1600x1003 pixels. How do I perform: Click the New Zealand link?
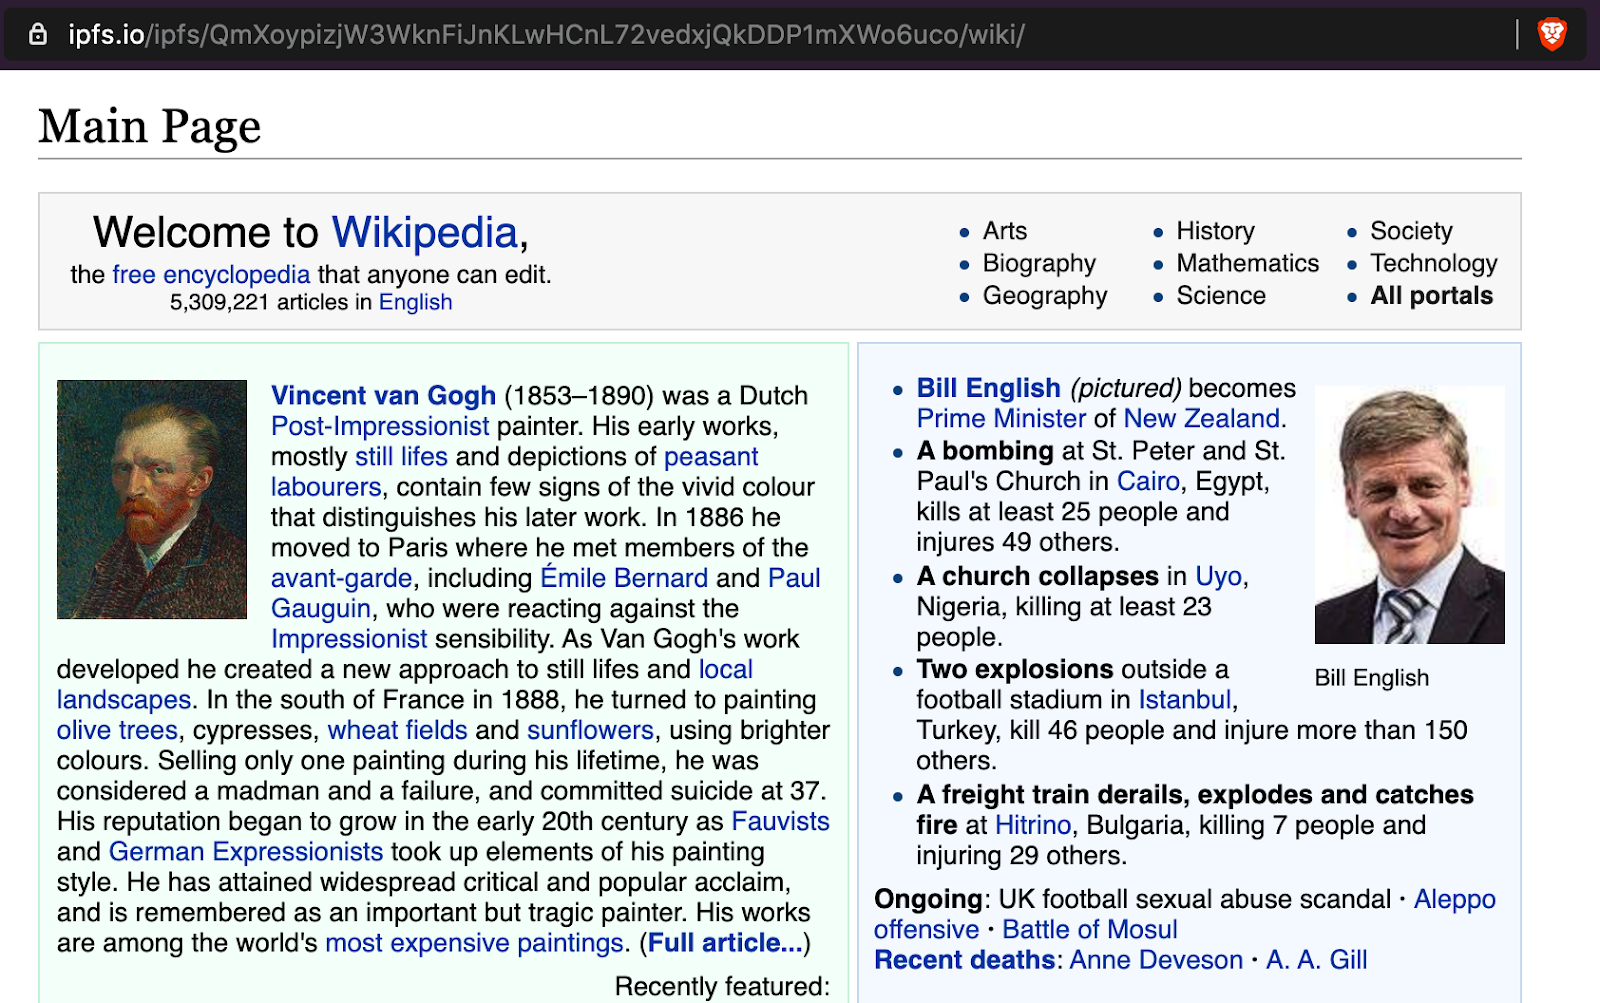point(1202,418)
